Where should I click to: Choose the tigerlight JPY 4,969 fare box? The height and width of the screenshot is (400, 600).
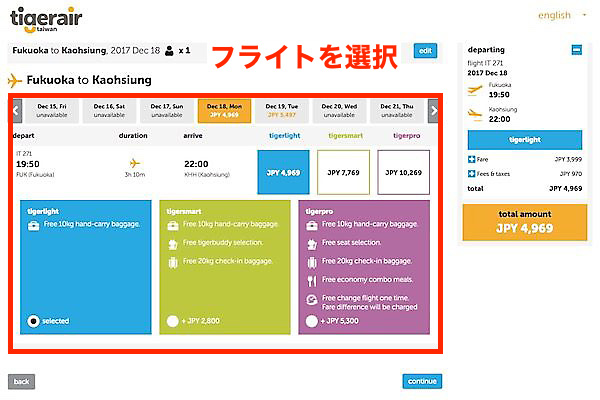pos(283,172)
